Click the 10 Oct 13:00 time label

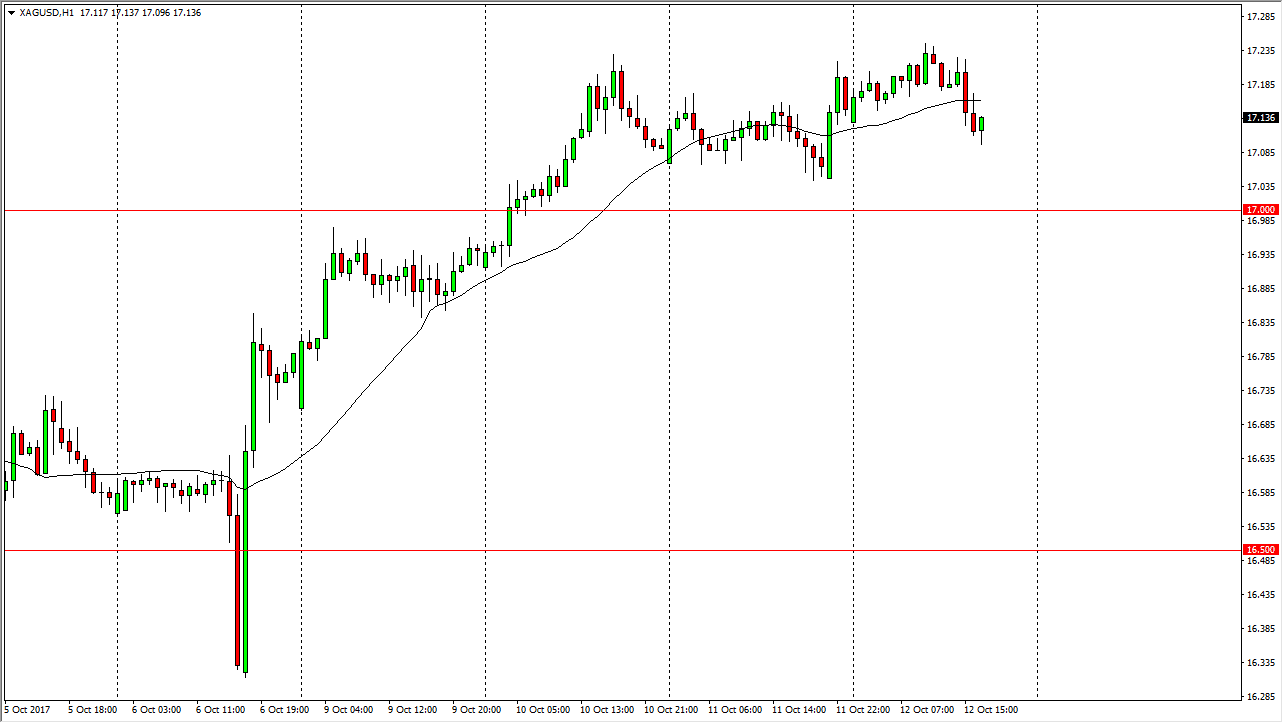[x=607, y=710]
